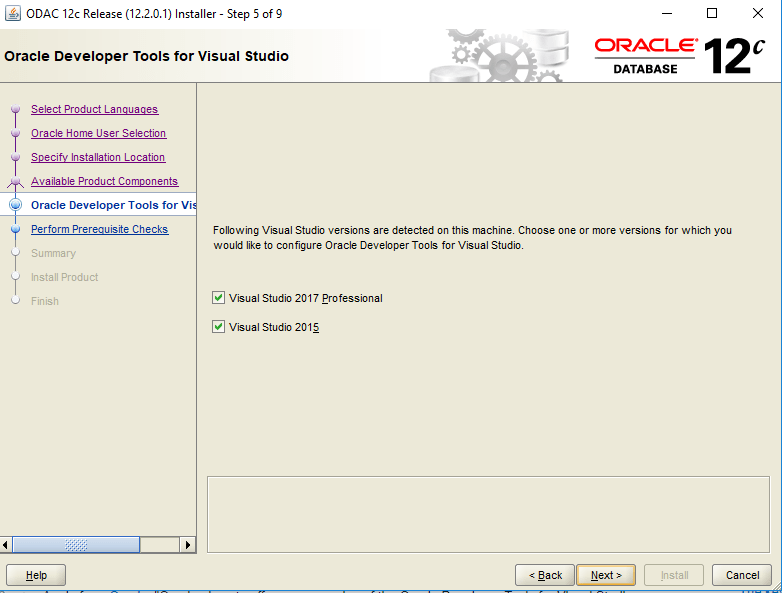Screen dimensions: 782x593
Task: Click the Available Product Components step bullet
Action: 15,181
